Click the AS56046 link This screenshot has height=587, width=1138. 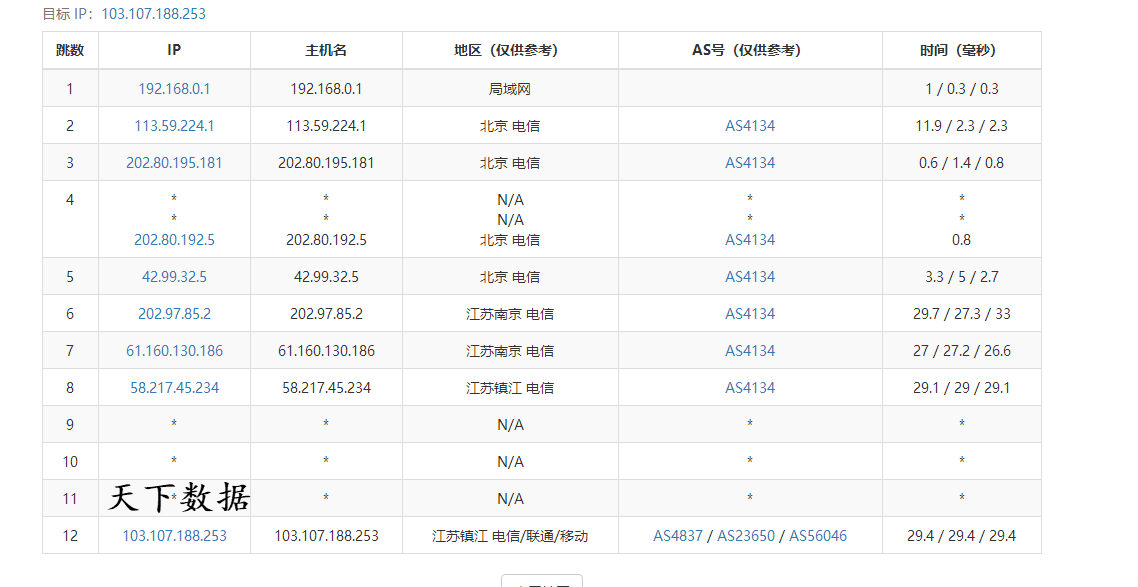(x=818, y=536)
